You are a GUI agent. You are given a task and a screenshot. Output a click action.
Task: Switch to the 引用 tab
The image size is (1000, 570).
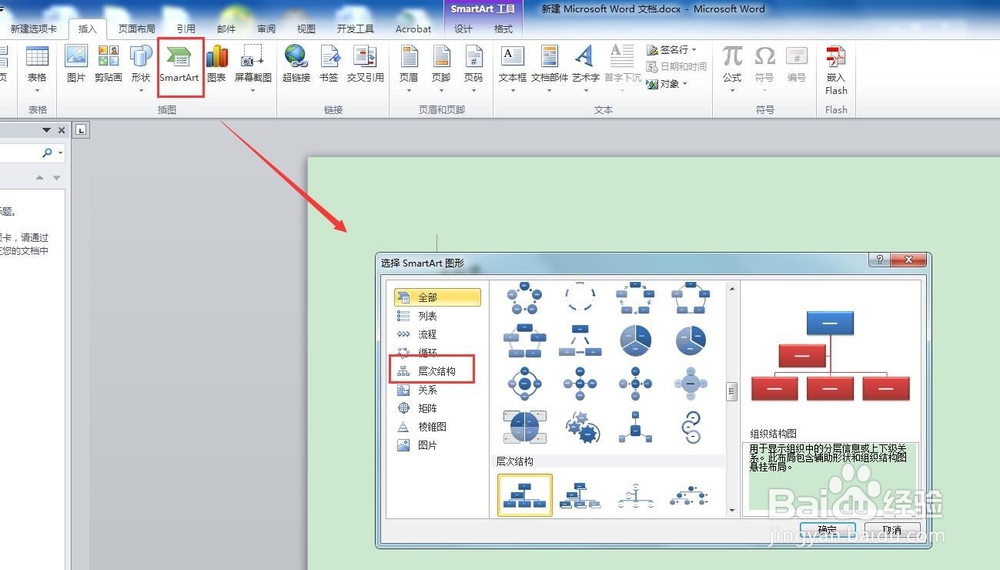click(186, 29)
